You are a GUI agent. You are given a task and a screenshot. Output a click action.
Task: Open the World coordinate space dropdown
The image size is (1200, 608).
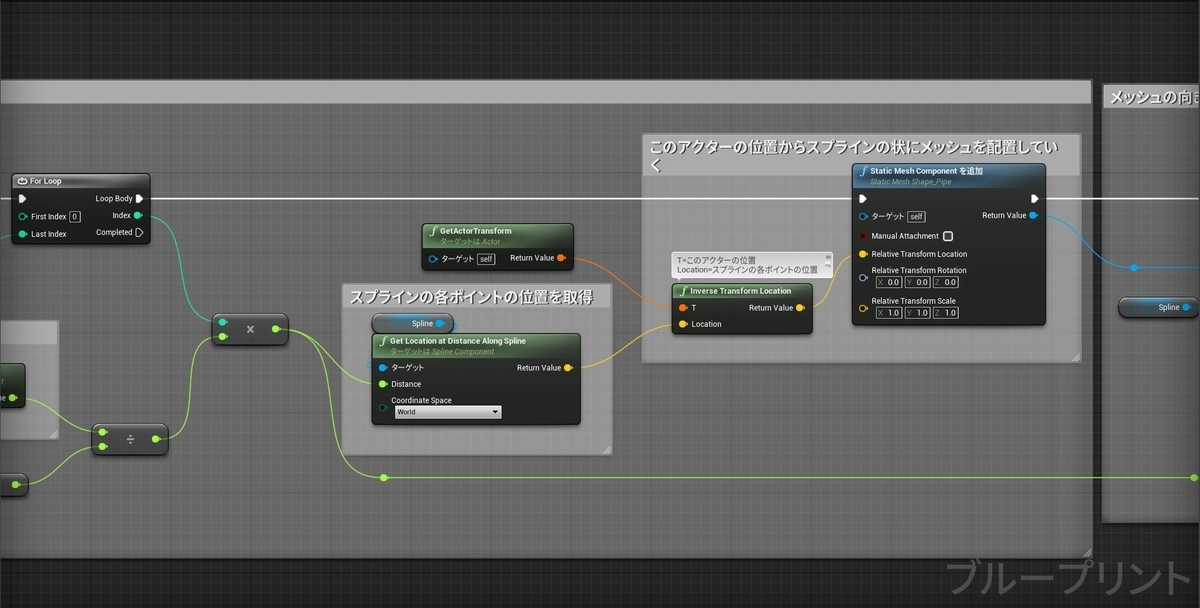coord(447,412)
